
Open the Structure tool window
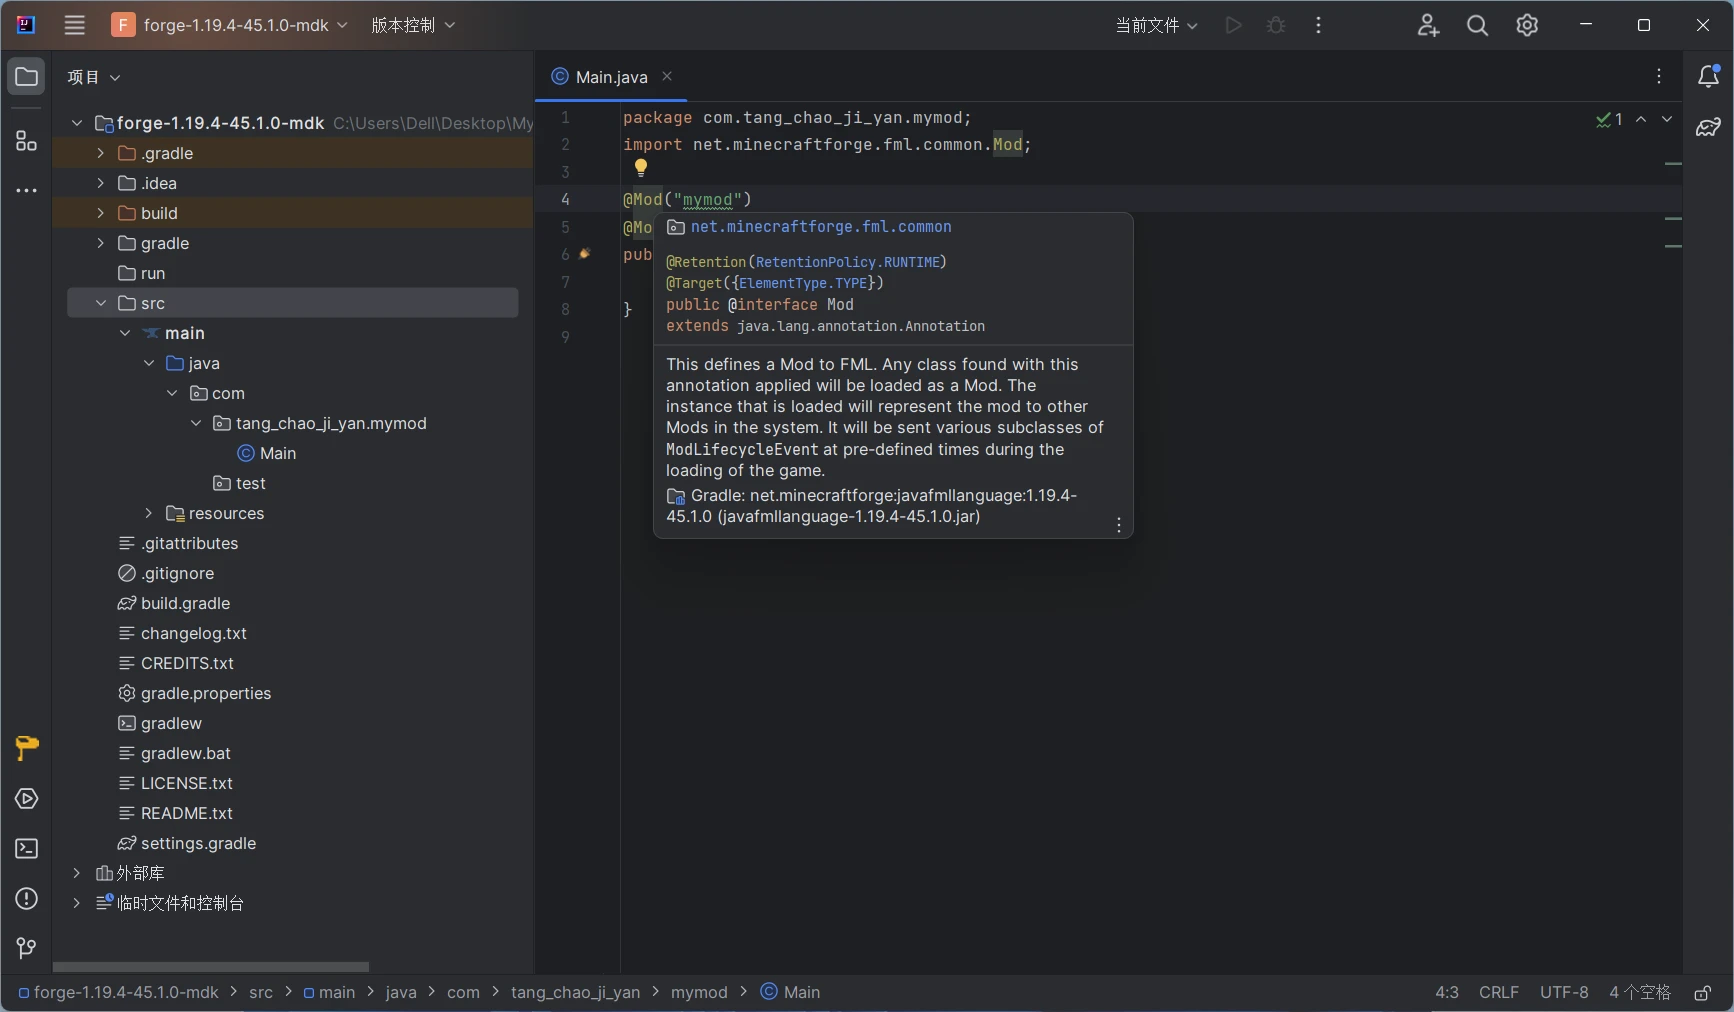(25, 141)
